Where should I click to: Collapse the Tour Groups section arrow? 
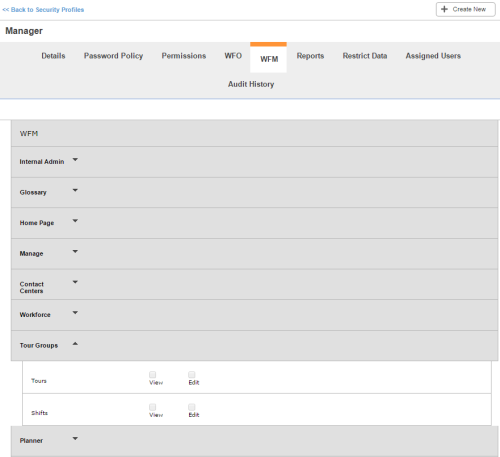(75, 343)
